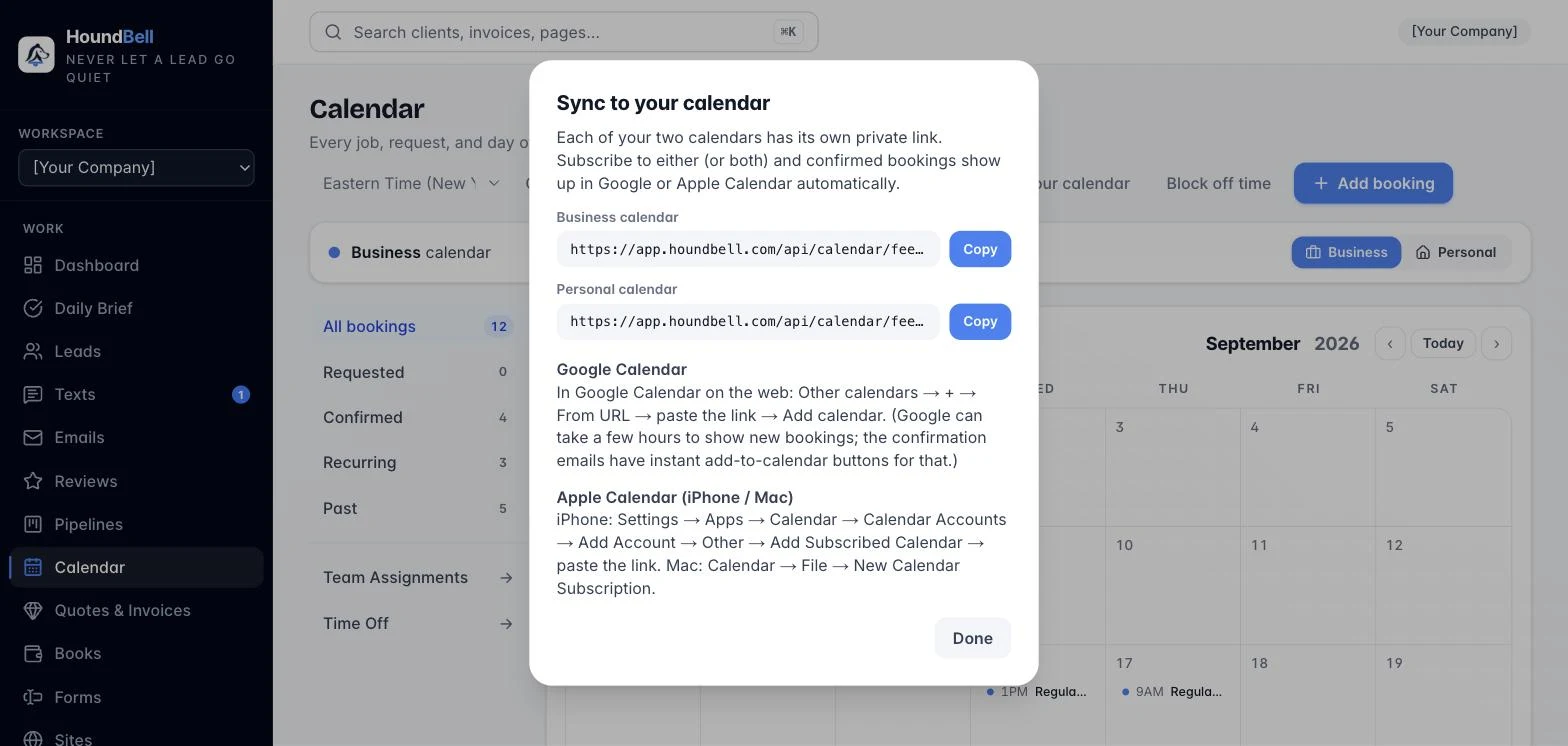
Task: Filter by Confirmed bookings
Action: pyautogui.click(x=417, y=417)
